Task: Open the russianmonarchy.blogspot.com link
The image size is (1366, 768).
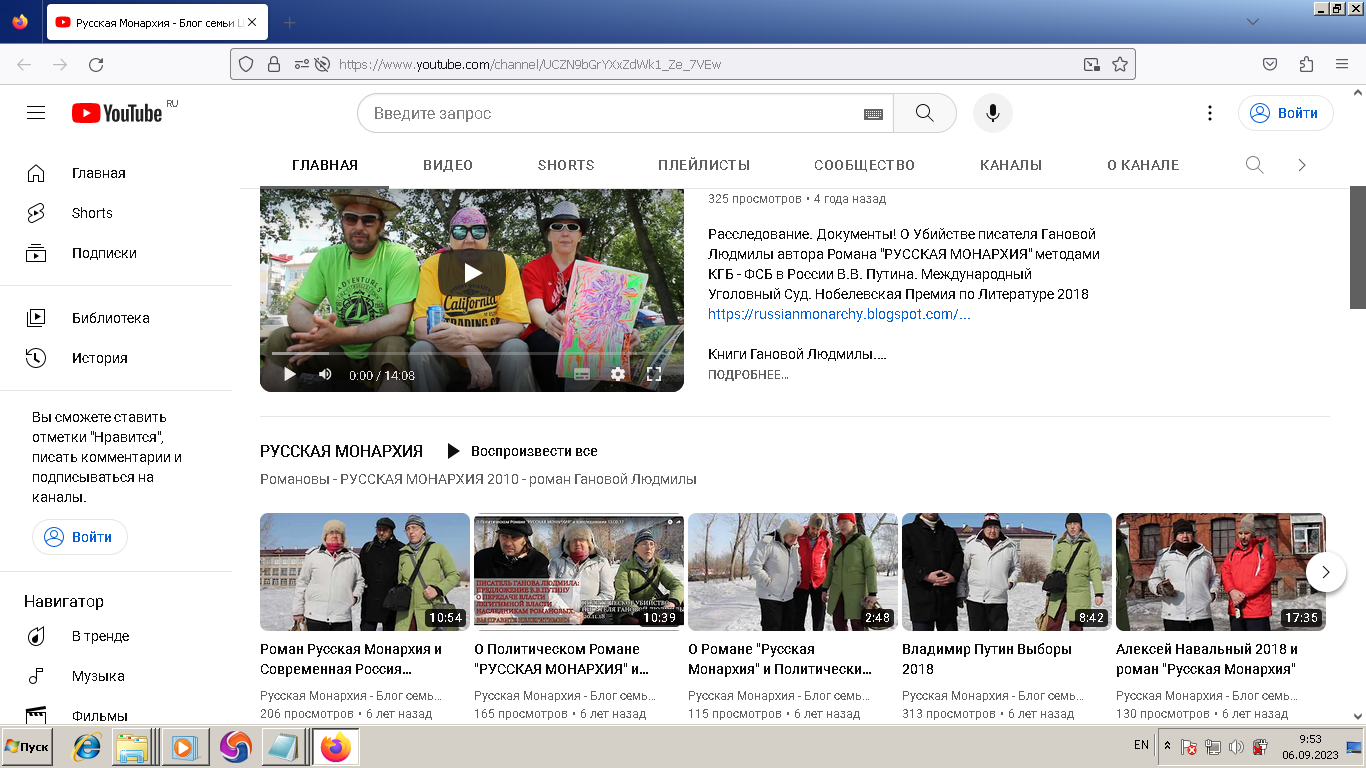Action: point(838,314)
